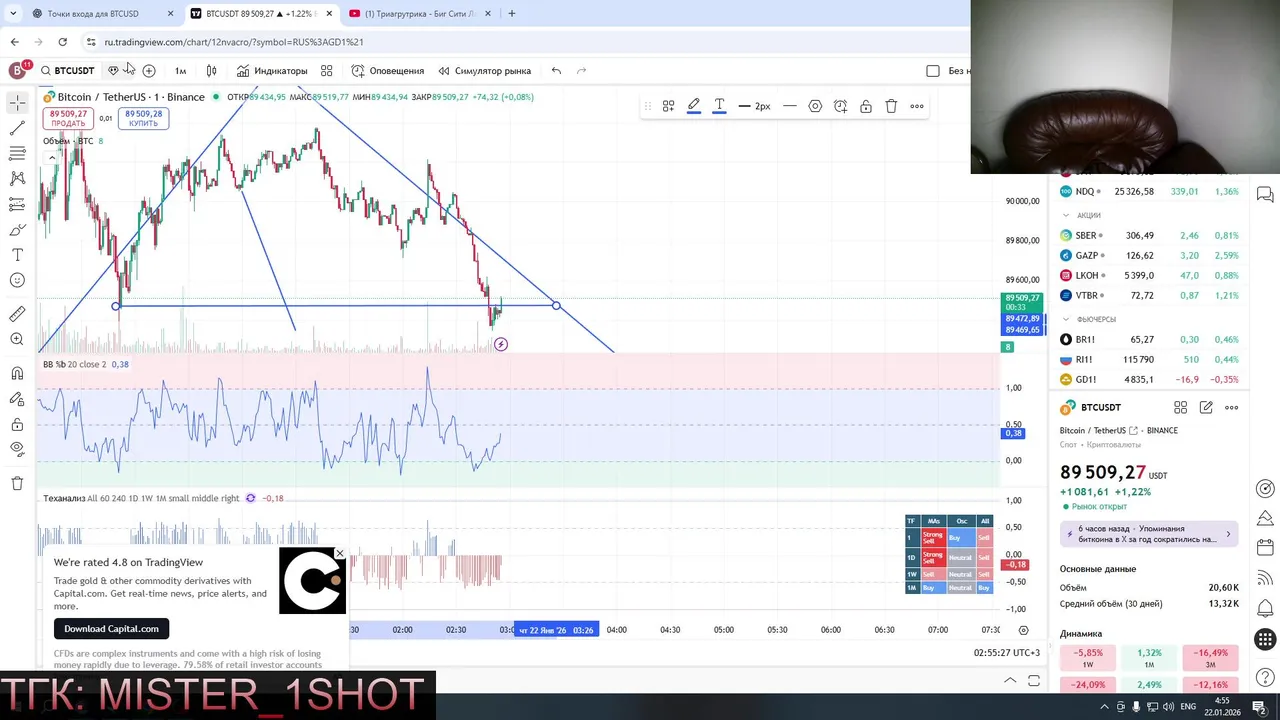1280x720 pixels.
Task: Open drawing settings hexagon icon
Action: point(815,106)
